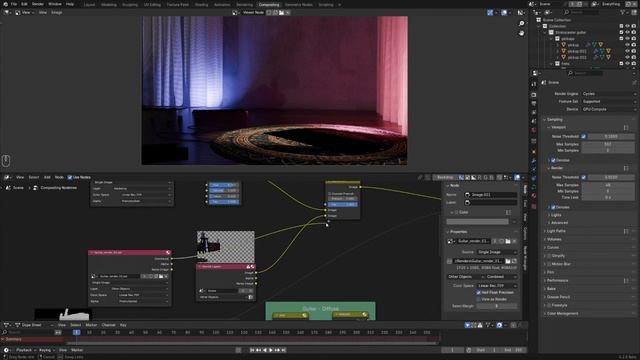Collapse the Stratocaster guitar collection
Viewport: 640px width, 360px height.
[x=545, y=32]
